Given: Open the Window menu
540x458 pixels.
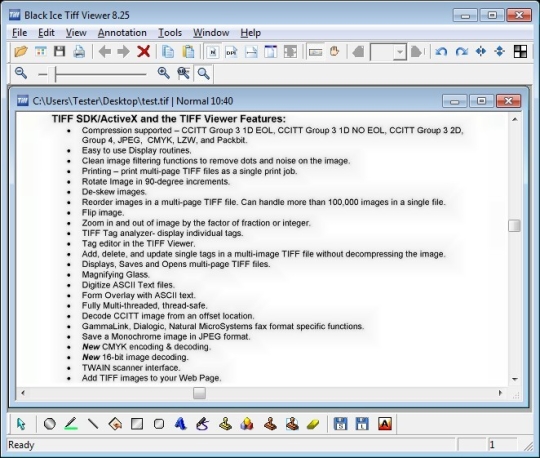Looking at the screenshot, I should 211,33.
